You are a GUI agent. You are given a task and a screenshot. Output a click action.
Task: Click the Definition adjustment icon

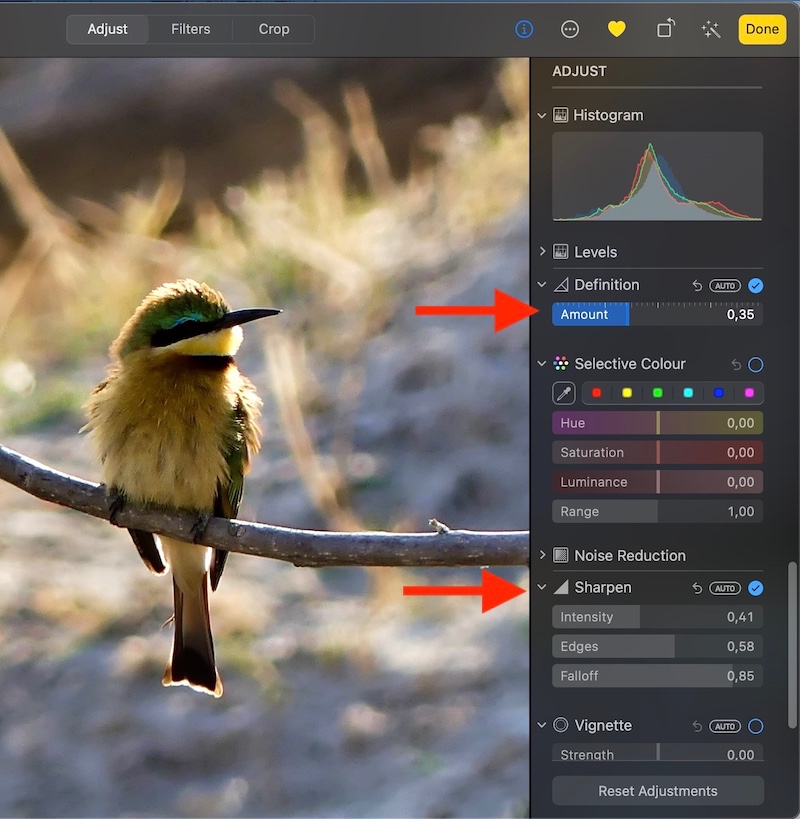point(560,285)
